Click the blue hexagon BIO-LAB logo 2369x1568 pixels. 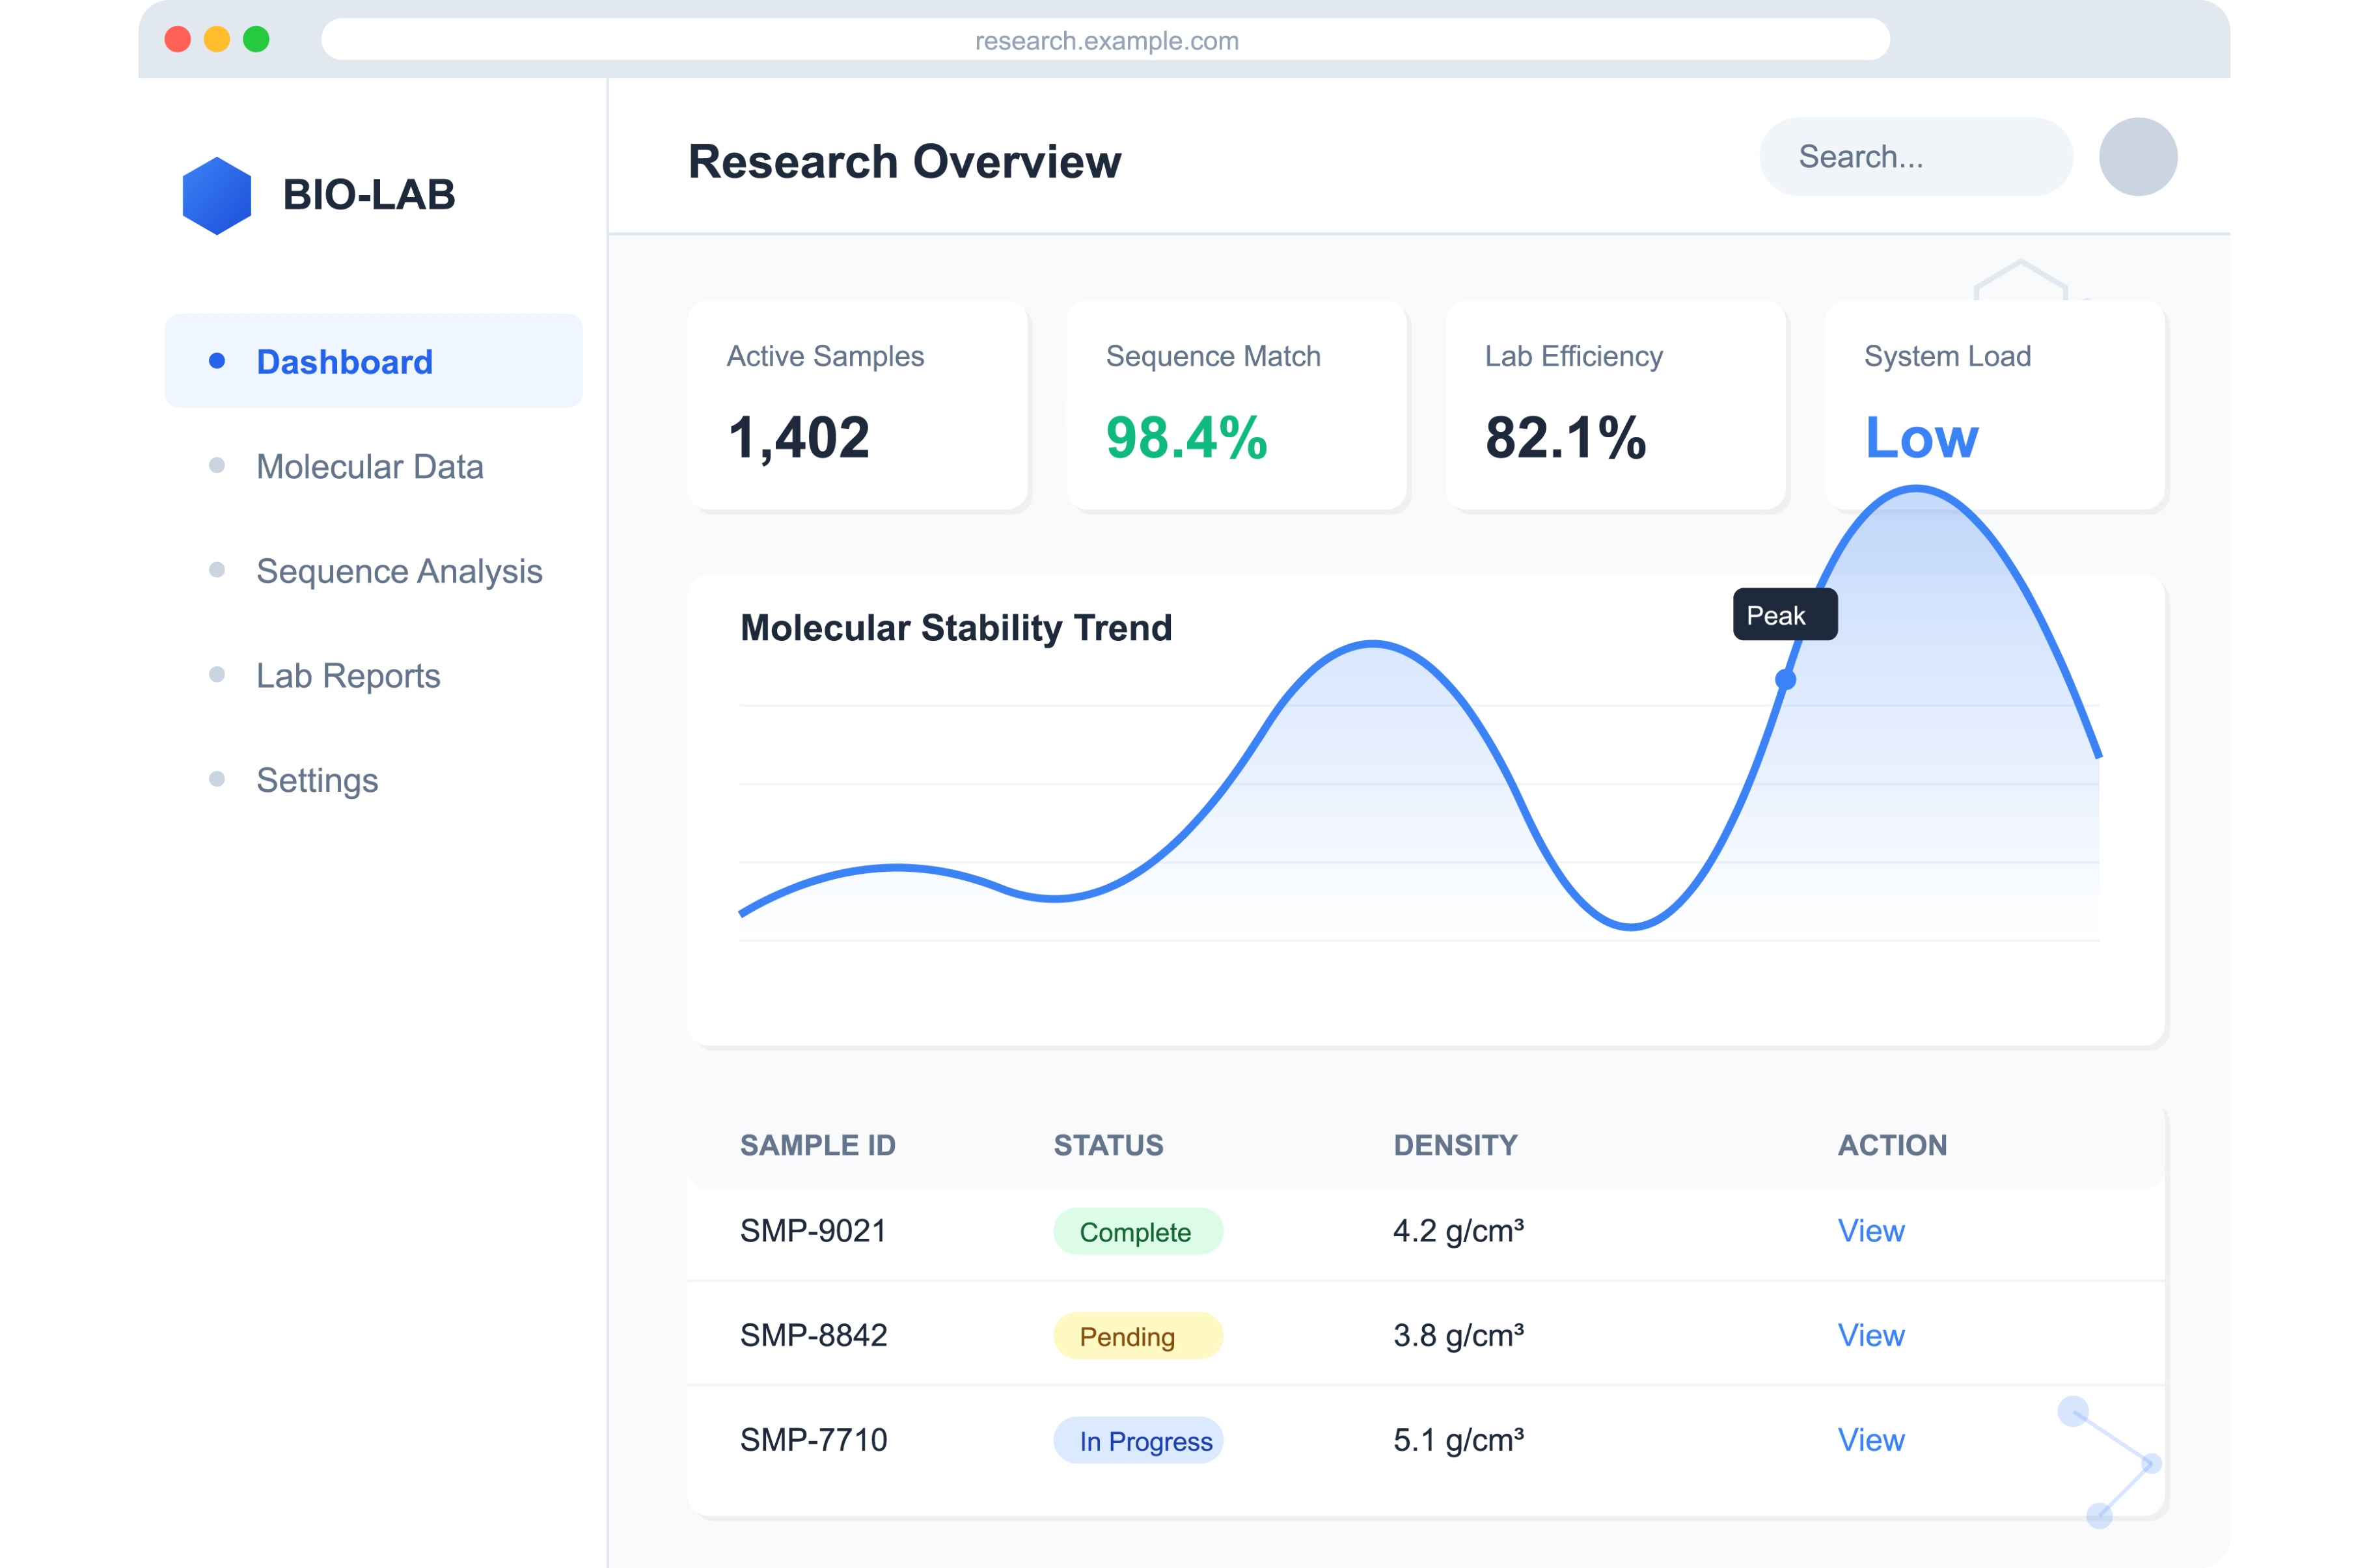click(216, 196)
